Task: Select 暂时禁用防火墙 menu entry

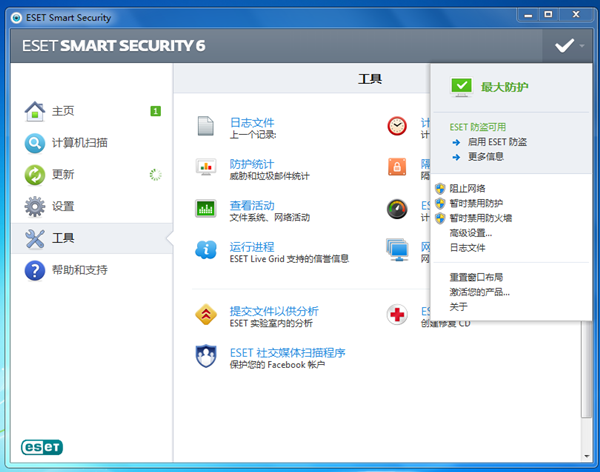Action: (480, 217)
